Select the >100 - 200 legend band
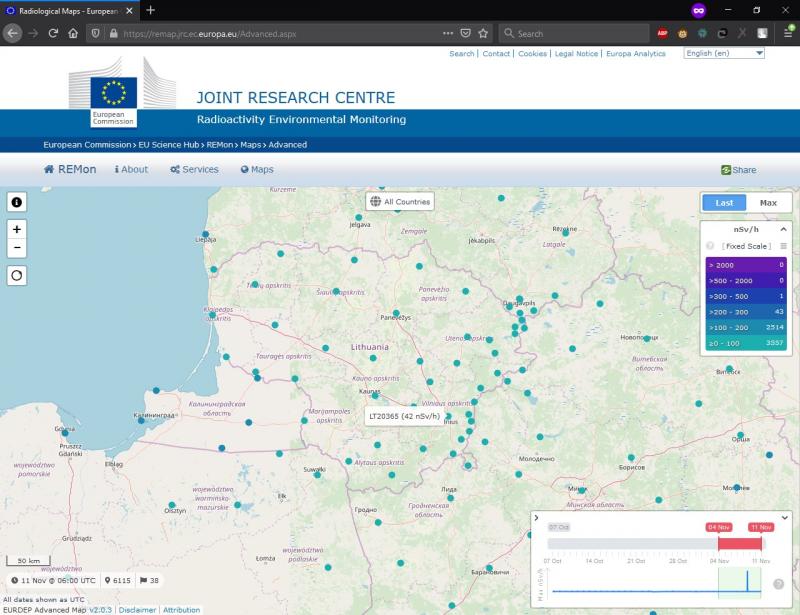The image size is (800, 615). pyautogui.click(x=746, y=328)
